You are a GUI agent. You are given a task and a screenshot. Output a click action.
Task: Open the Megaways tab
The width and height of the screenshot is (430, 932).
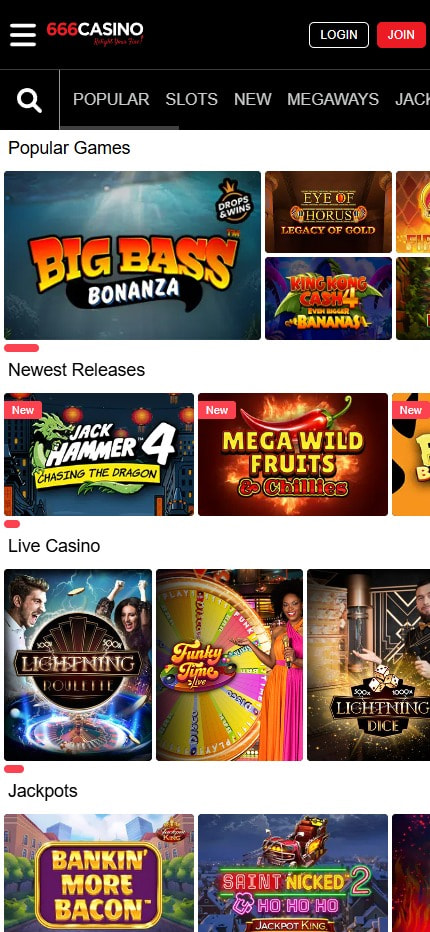(333, 99)
